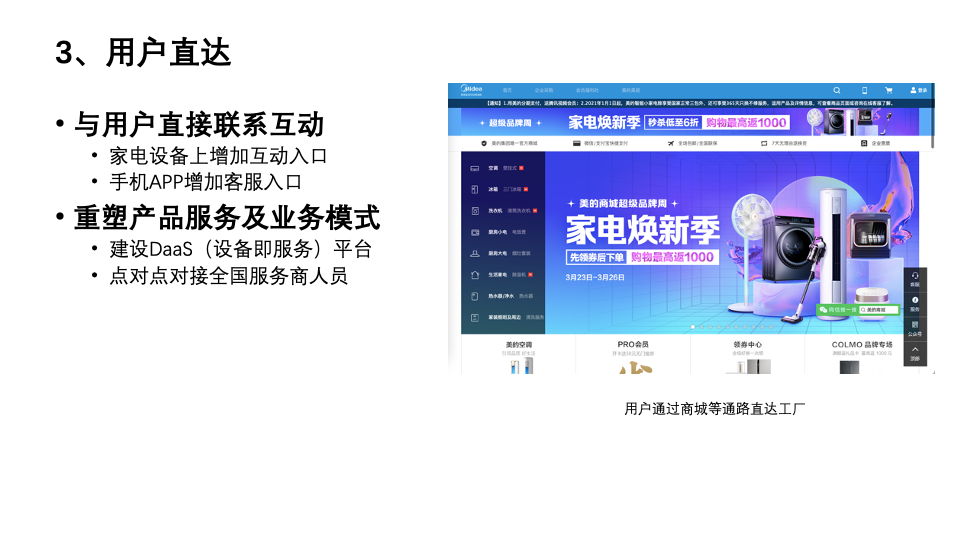The width and height of the screenshot is (960, 540).
Task: Open the PRO会员 membership card
Action: click(632, 355)
